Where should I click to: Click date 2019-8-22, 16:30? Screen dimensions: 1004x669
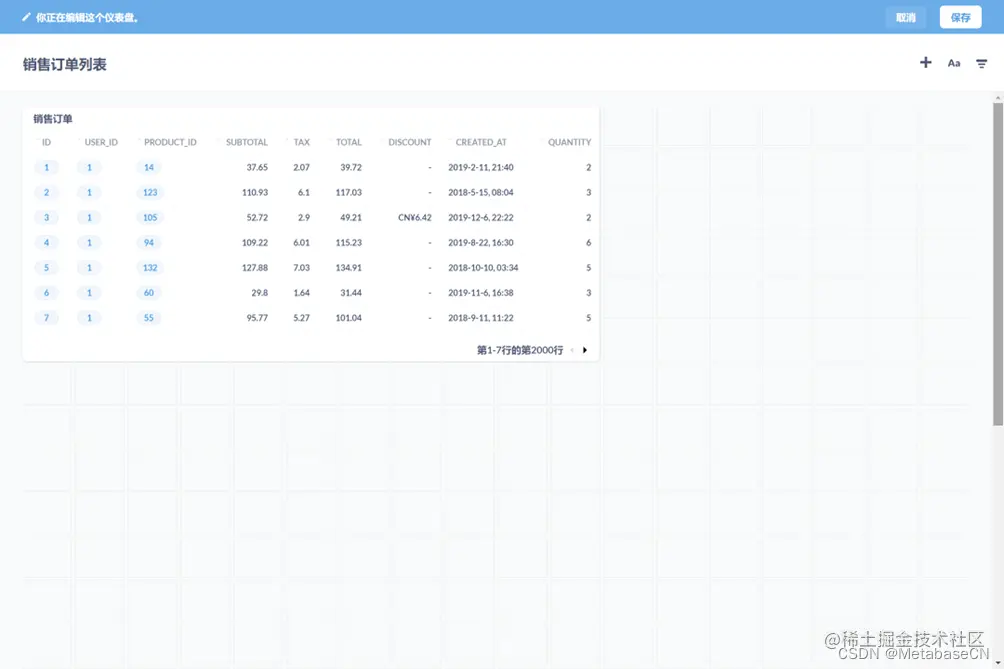(x=481, y=243)
